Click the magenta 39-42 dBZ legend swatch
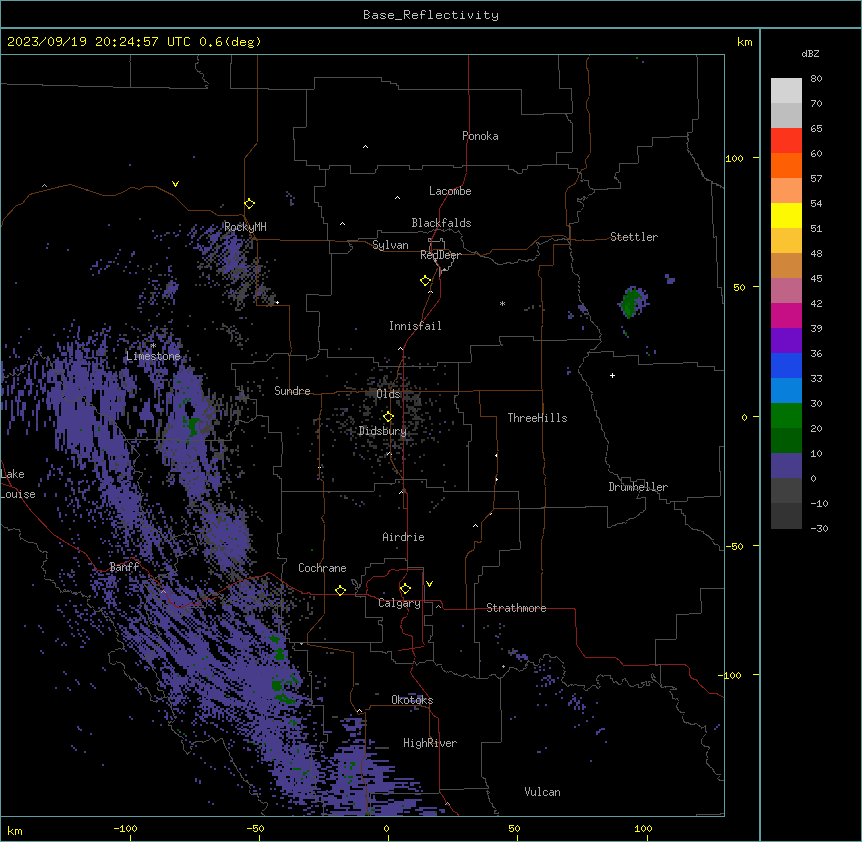Image resolution: width=862 pixels, height=842 pixels. [786, 316]
